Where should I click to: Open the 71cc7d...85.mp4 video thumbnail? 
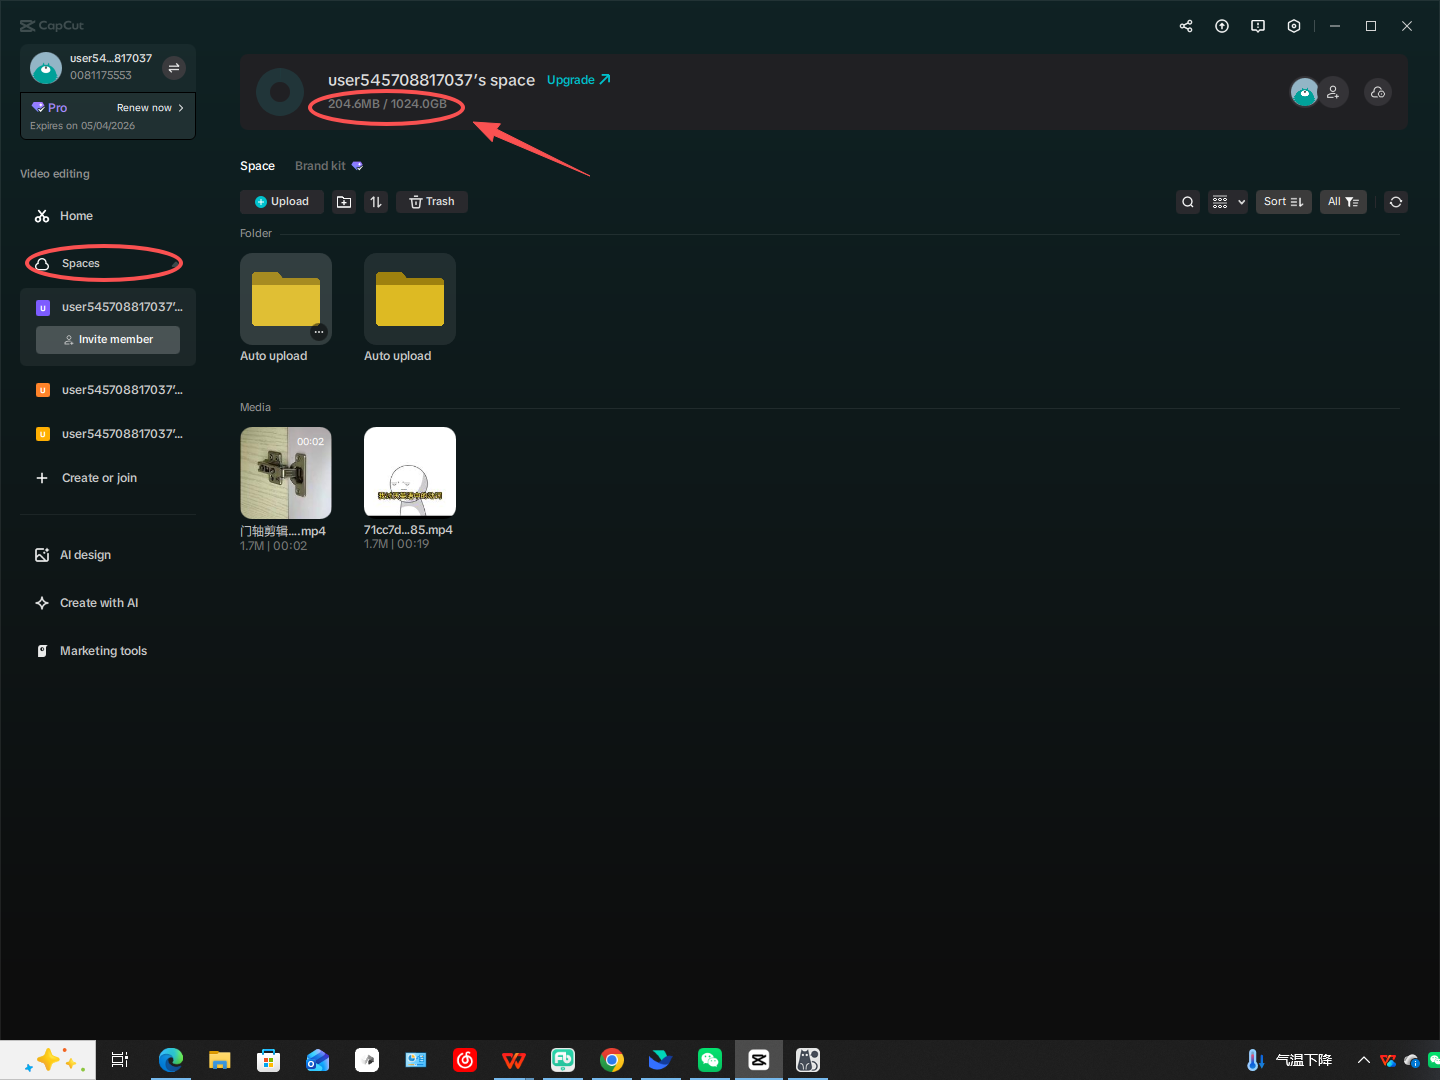(x=410, y=472)
